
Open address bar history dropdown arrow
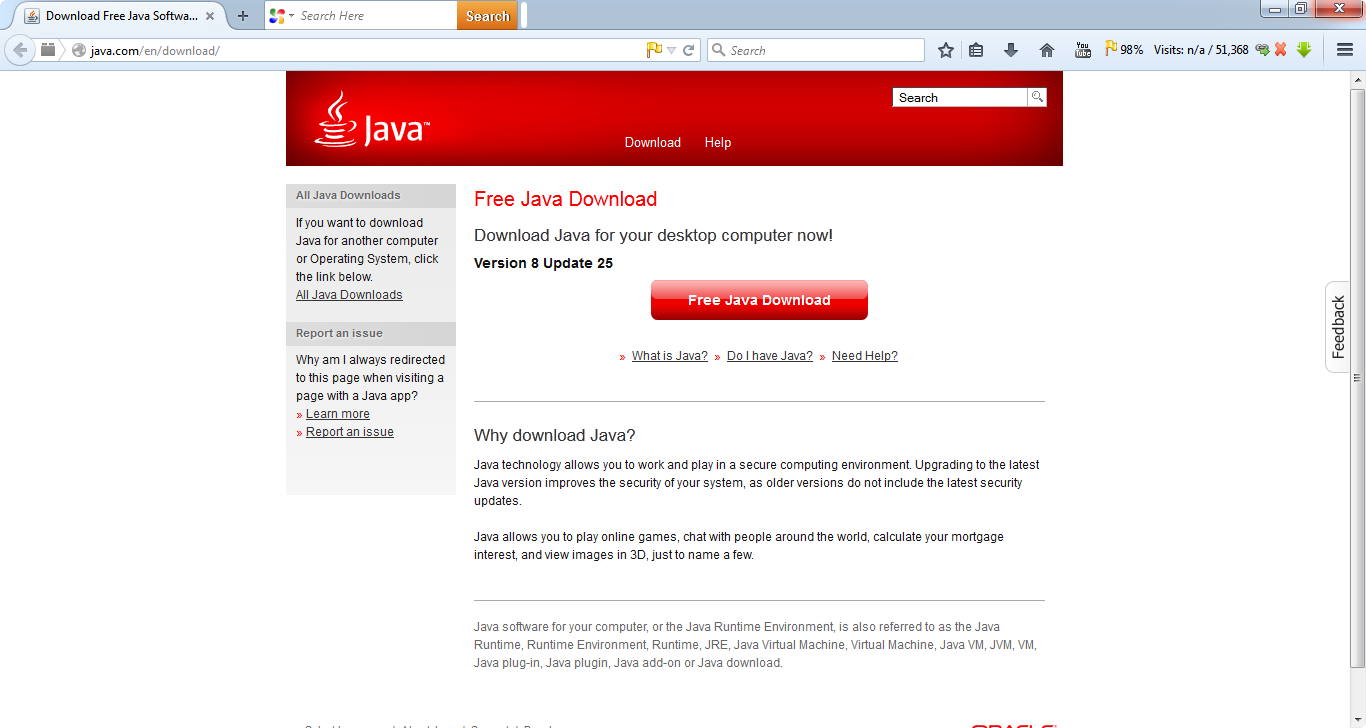[x=672, y=50]
